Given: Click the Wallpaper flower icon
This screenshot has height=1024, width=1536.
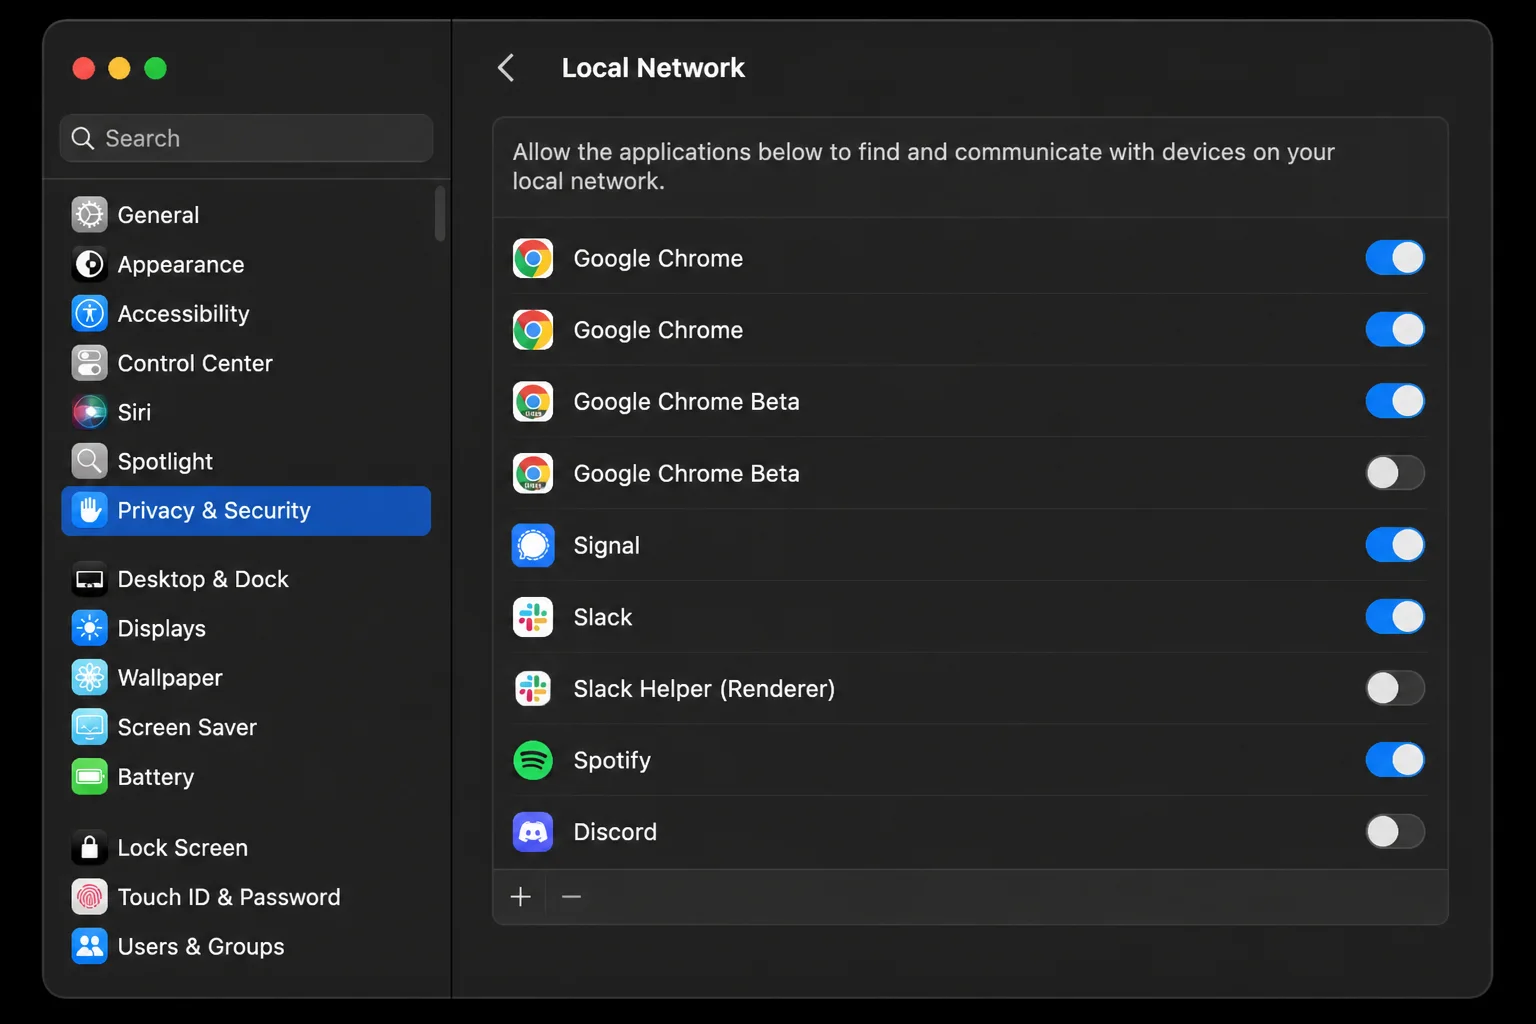Looking at the screenshot, I should [89, 678].
